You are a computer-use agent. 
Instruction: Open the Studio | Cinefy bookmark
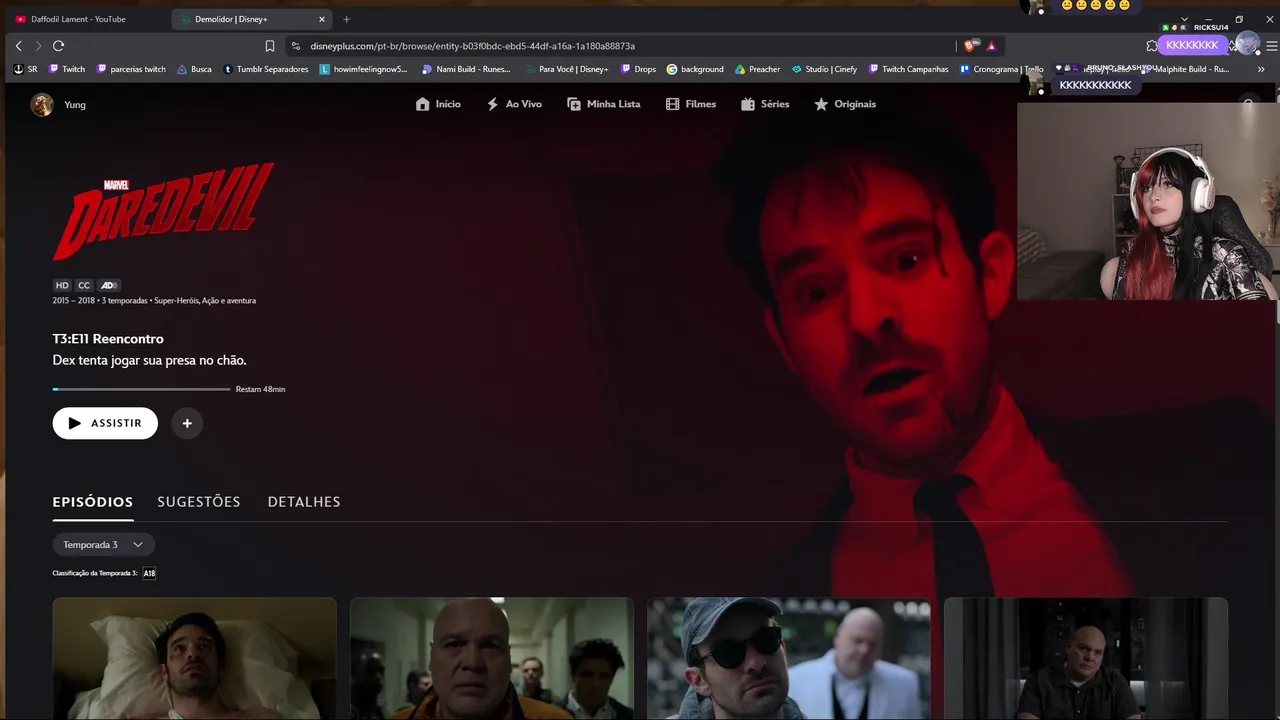tap(824, 69)
